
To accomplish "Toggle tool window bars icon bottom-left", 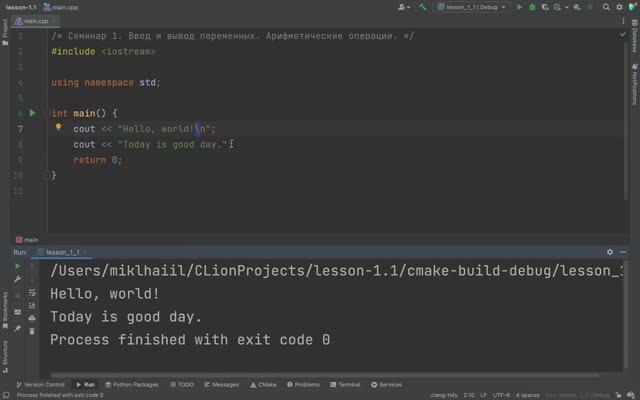I will pyautogui.click(x=6, y=395).
